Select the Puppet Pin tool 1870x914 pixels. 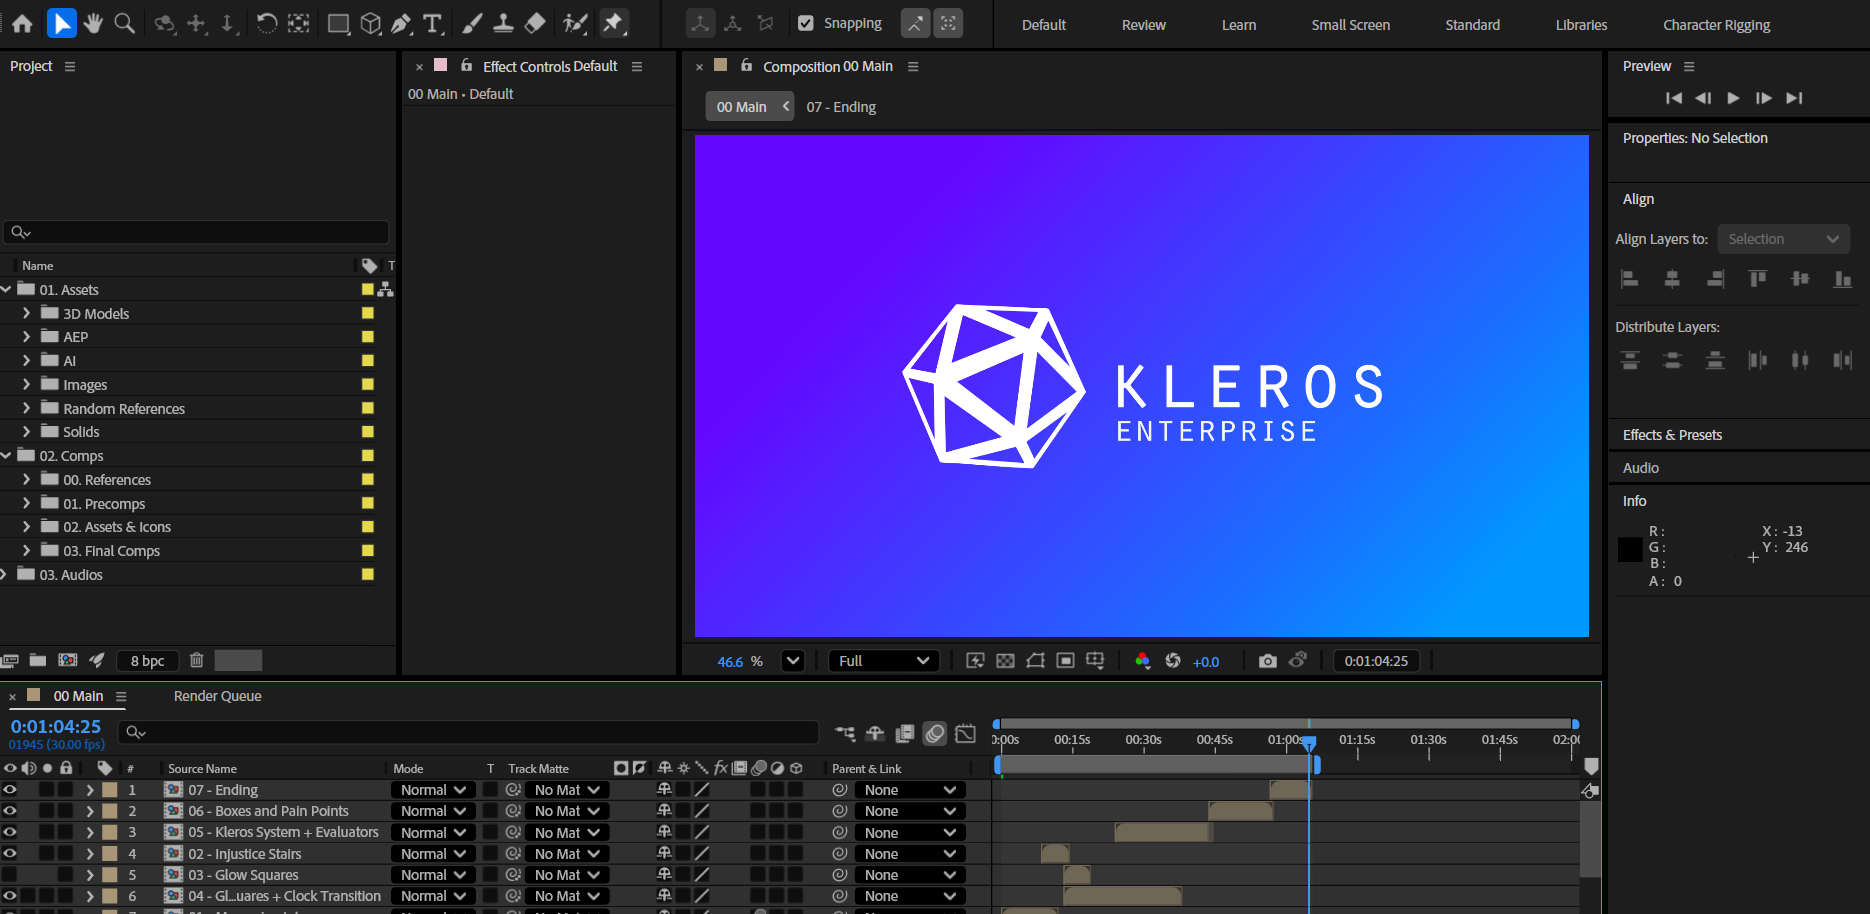[x=613, y=23]
